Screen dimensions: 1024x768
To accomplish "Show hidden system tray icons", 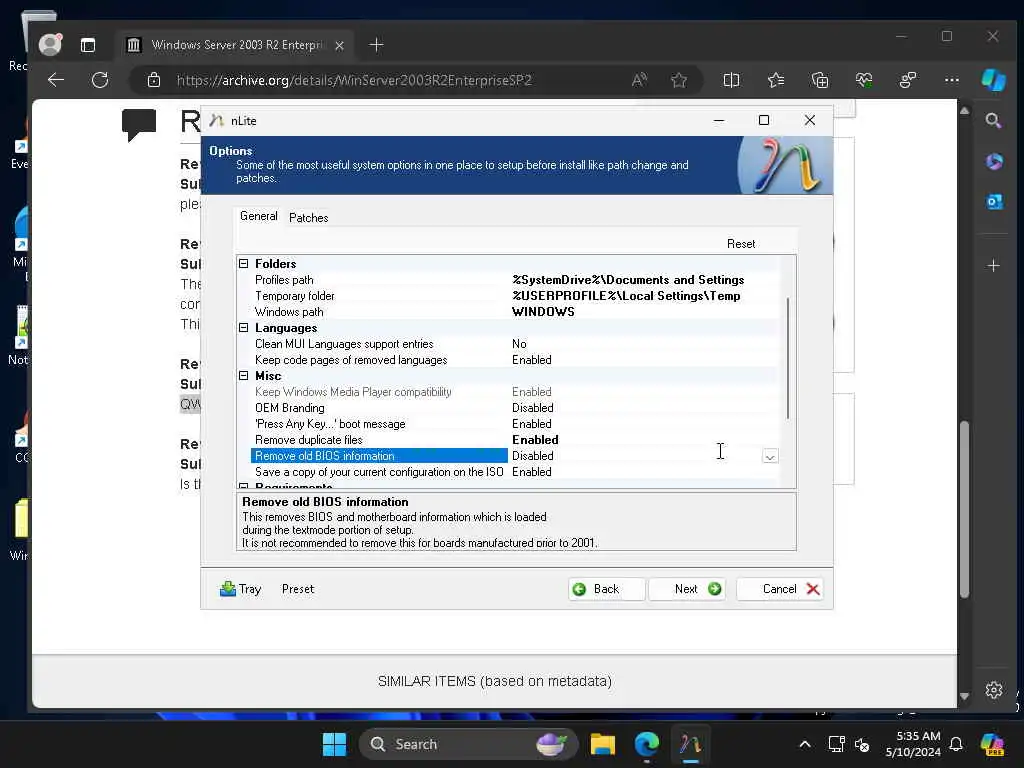I will (805, 744).
